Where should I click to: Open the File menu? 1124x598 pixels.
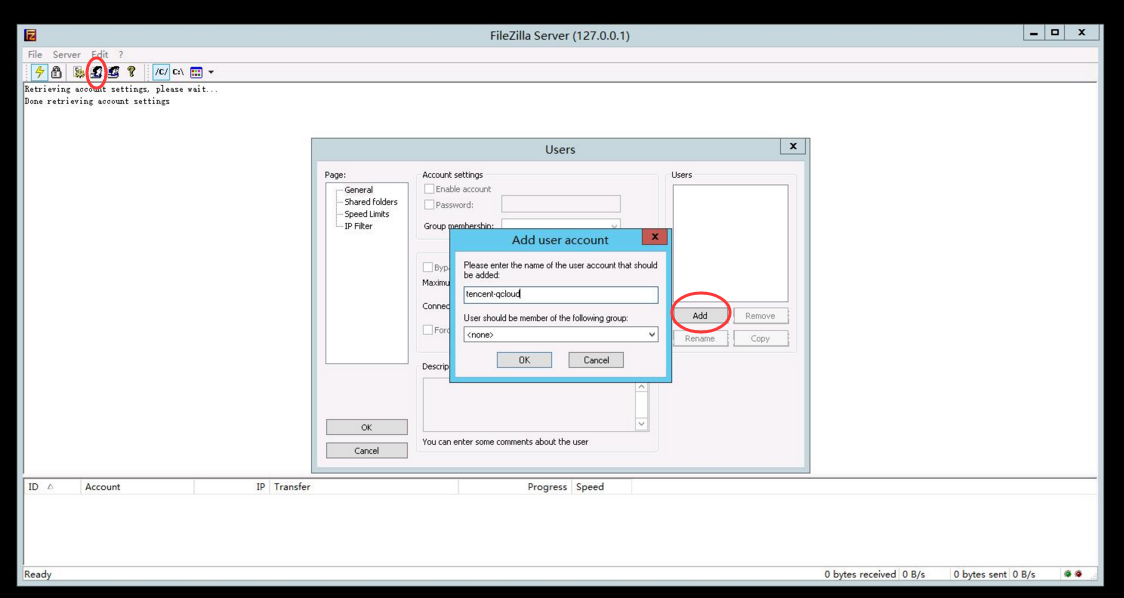pos(35,55)
